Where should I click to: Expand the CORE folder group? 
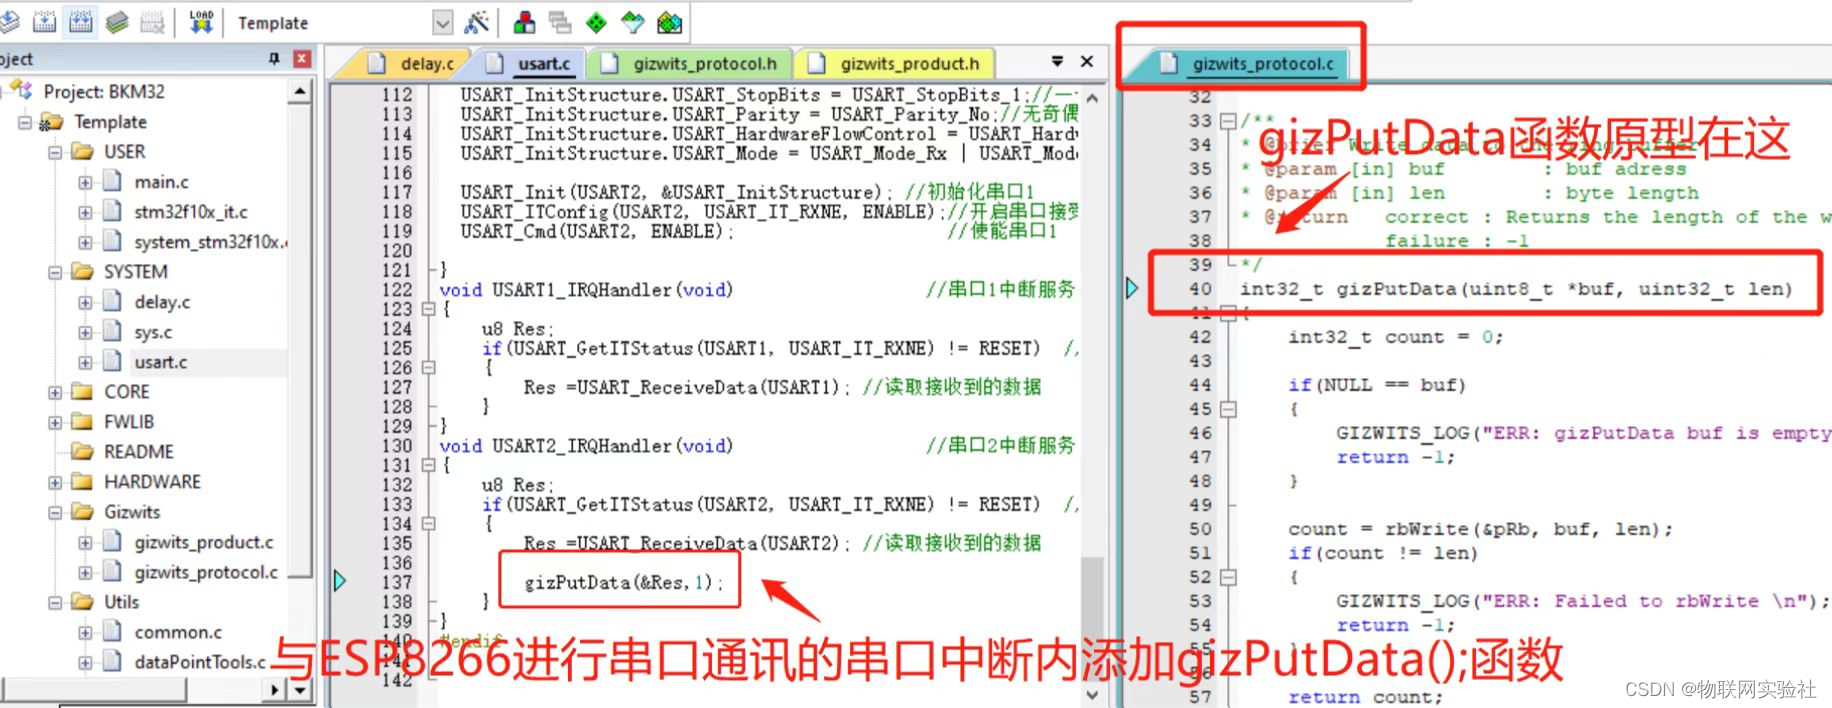click(55, 392)
